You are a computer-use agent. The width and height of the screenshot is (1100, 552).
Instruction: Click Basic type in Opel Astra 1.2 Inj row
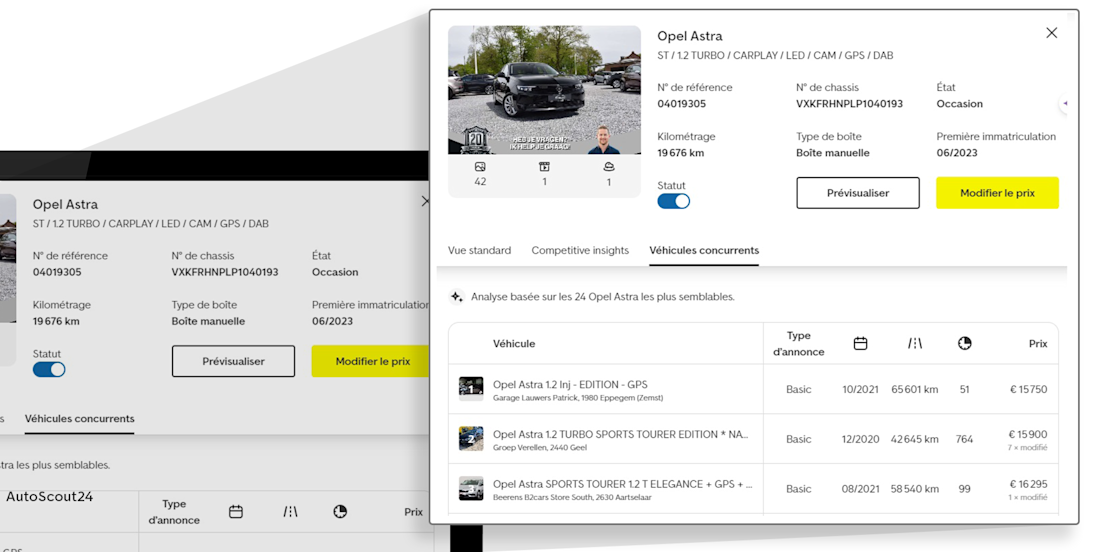tap(798, 389)
